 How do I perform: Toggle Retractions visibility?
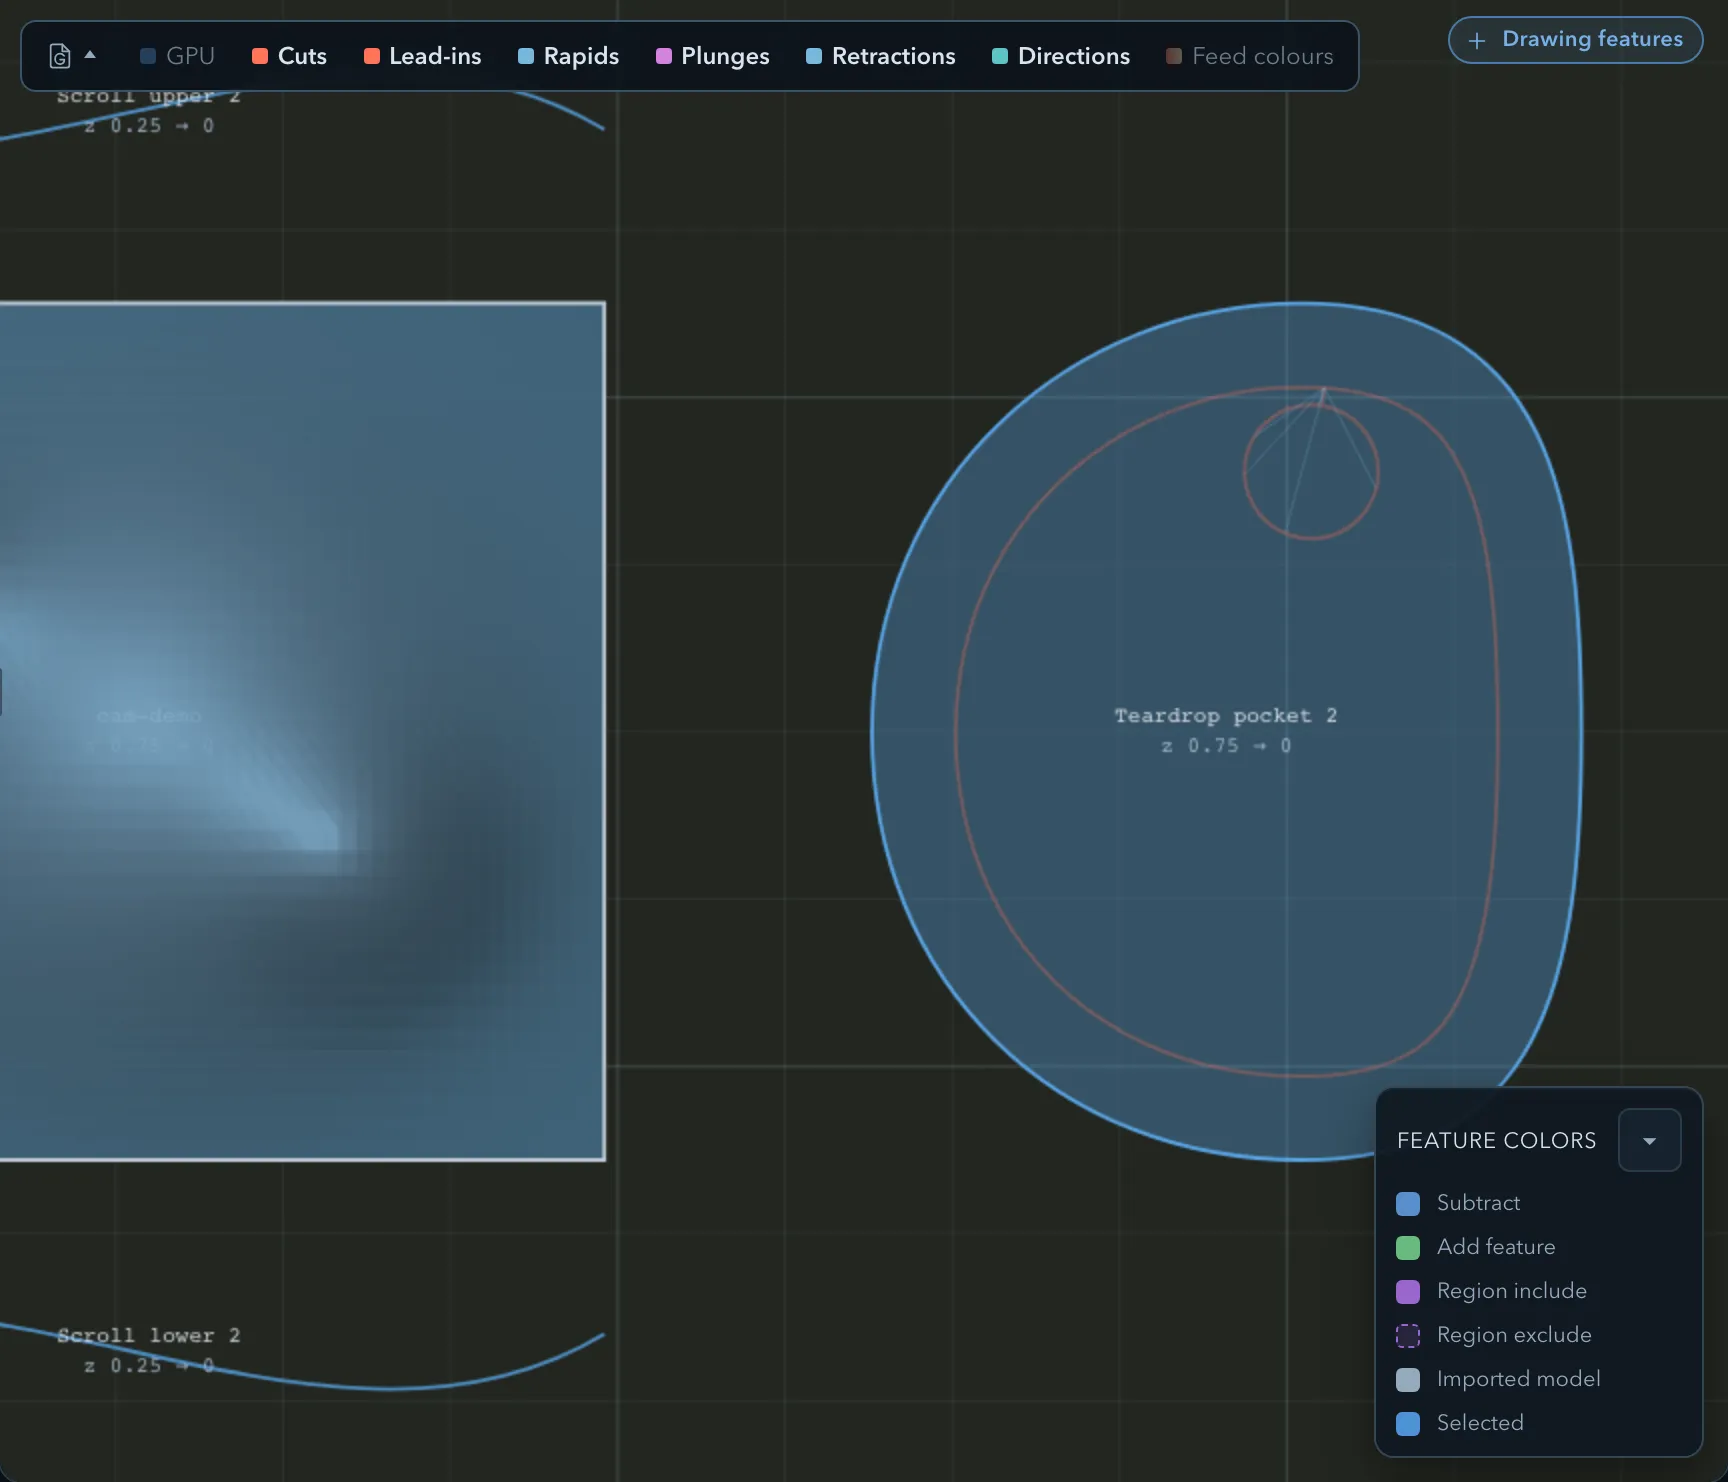[x=880, y=56]
